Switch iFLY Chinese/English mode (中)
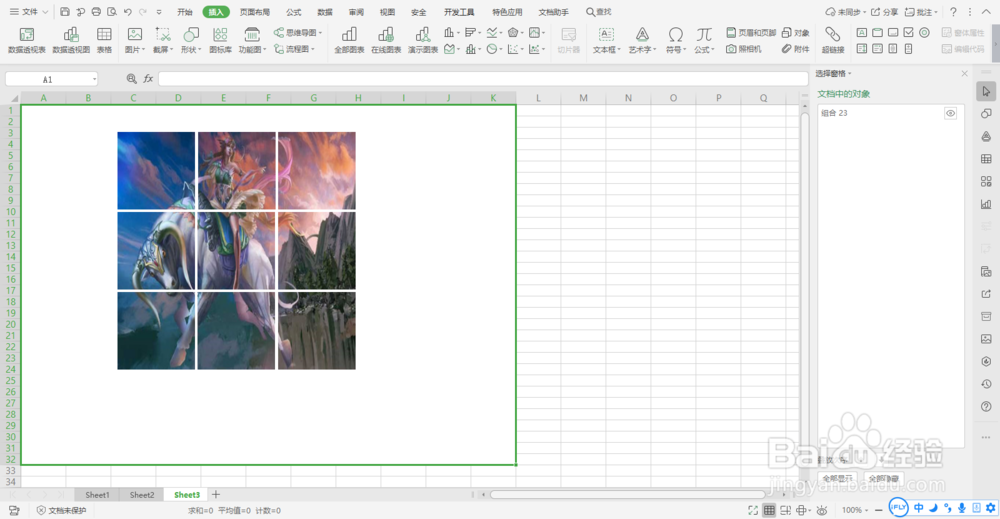 tap(918, 508)
